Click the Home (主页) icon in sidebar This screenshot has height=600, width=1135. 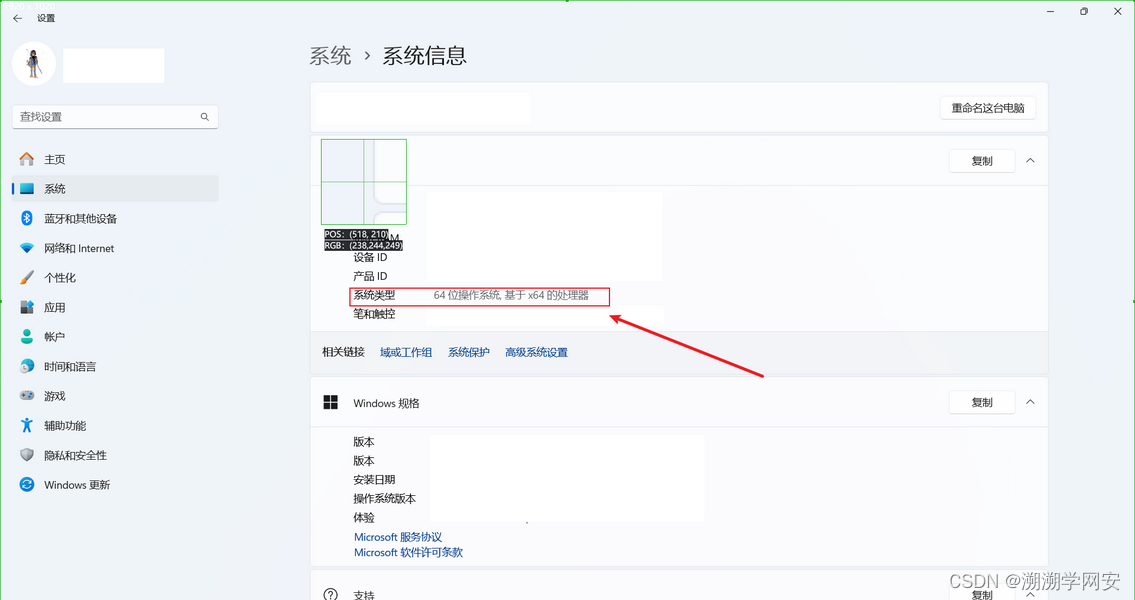(27, 159)
